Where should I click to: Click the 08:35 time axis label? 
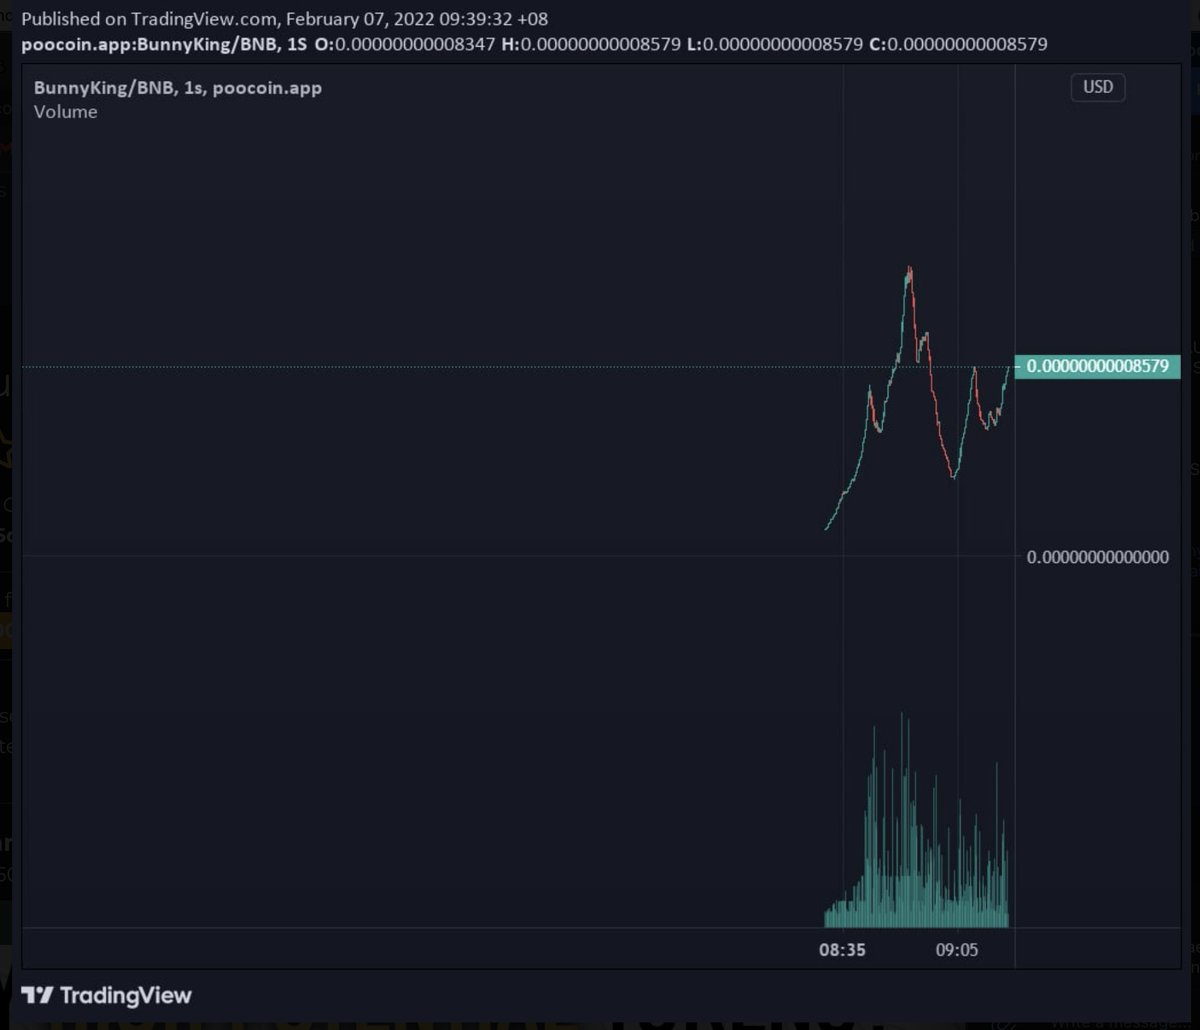pos(842,950)
